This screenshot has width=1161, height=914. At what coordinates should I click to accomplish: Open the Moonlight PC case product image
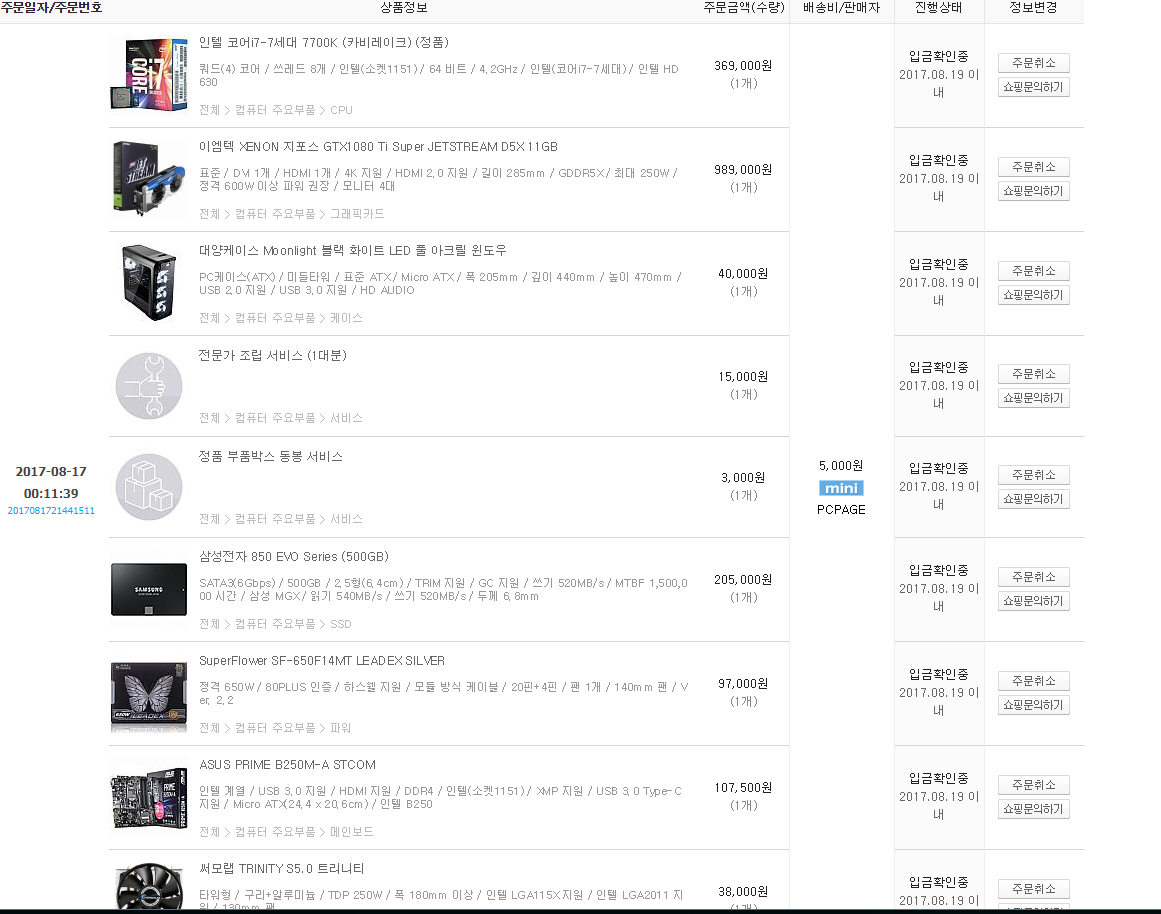pyautogui.click(x=148, y=283)
